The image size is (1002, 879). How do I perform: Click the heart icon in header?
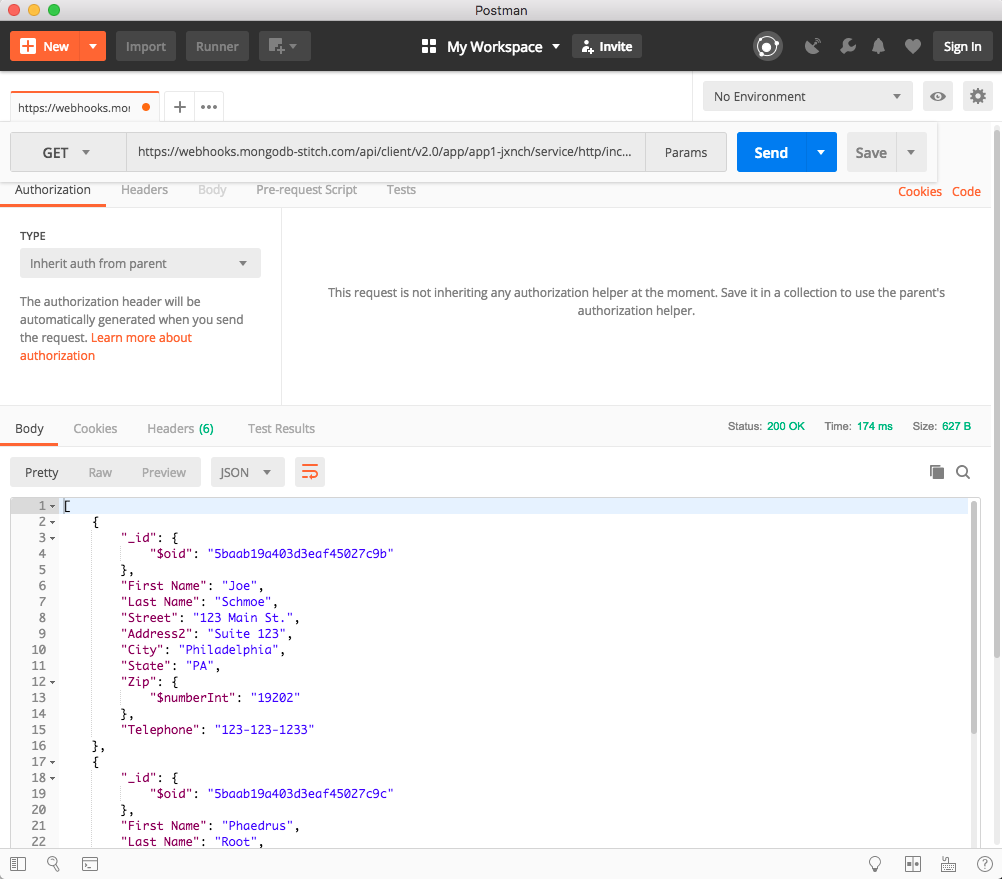point(912,46)
